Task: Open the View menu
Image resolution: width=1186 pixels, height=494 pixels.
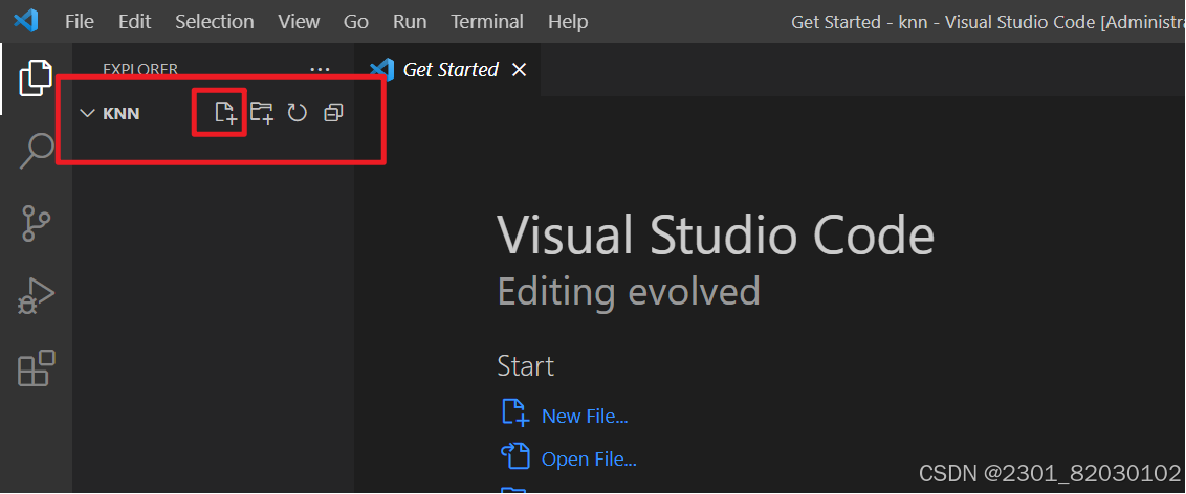Action: [299, 21]
